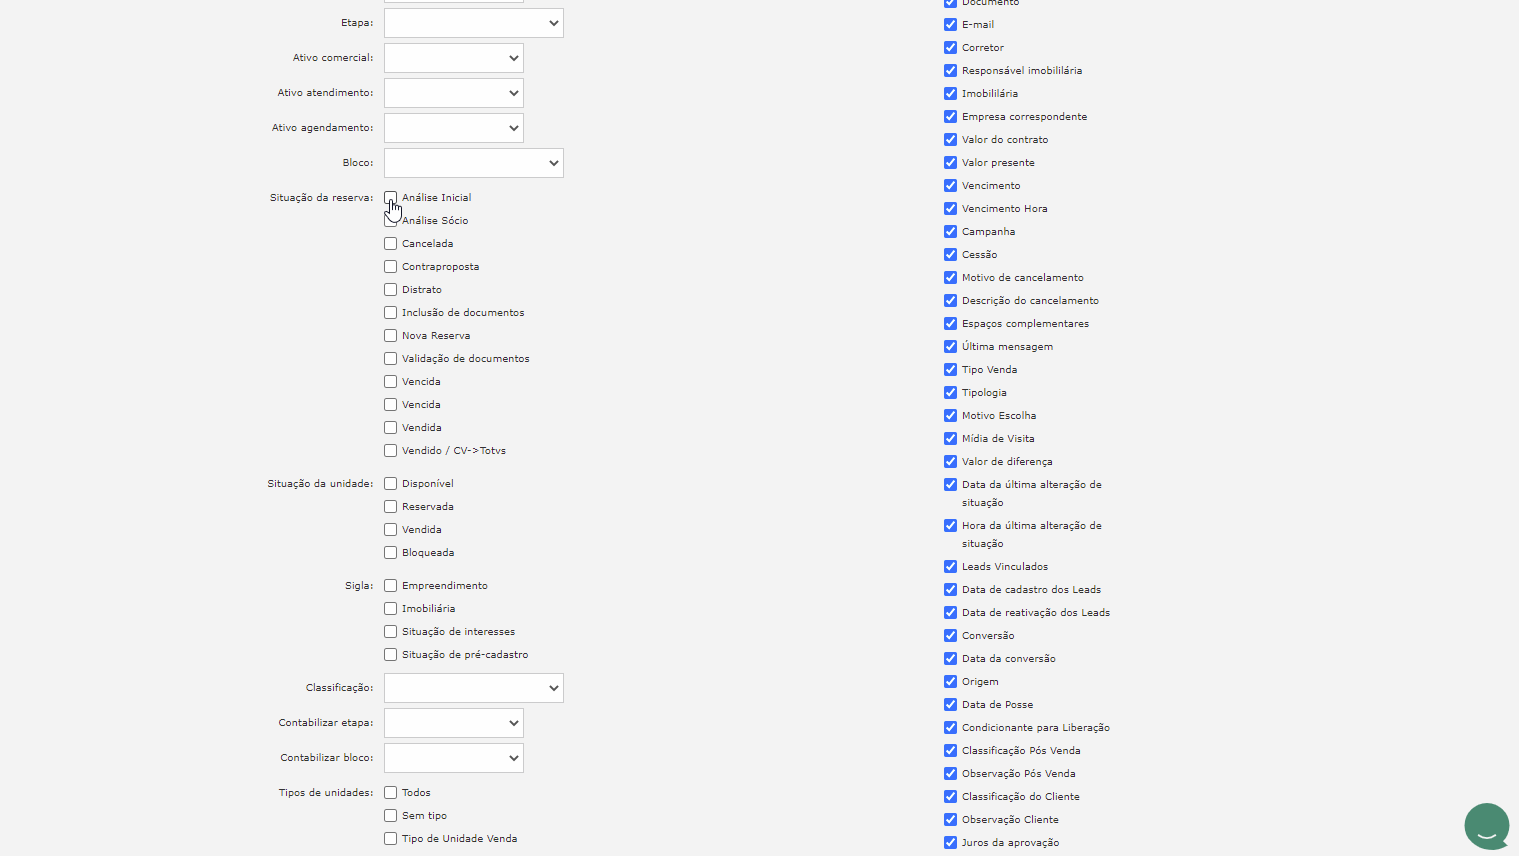1519x856 pixels.
Task: Toggle Hora da última alteração de situação
Action: point(951,526)
